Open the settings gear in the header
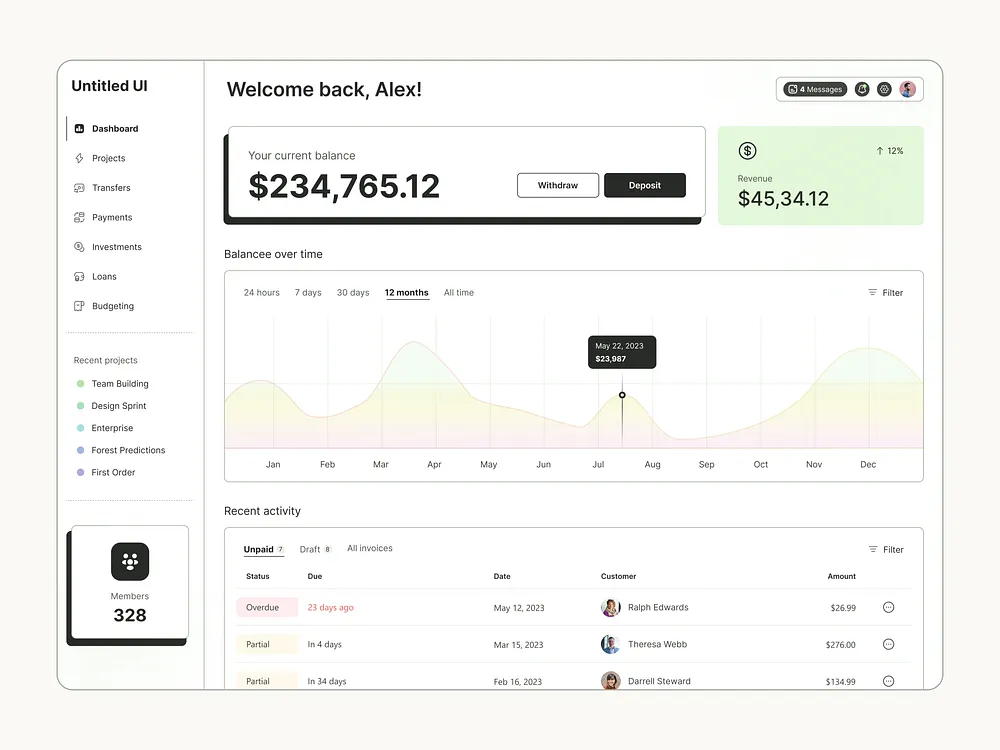 (x=884, y=89)
